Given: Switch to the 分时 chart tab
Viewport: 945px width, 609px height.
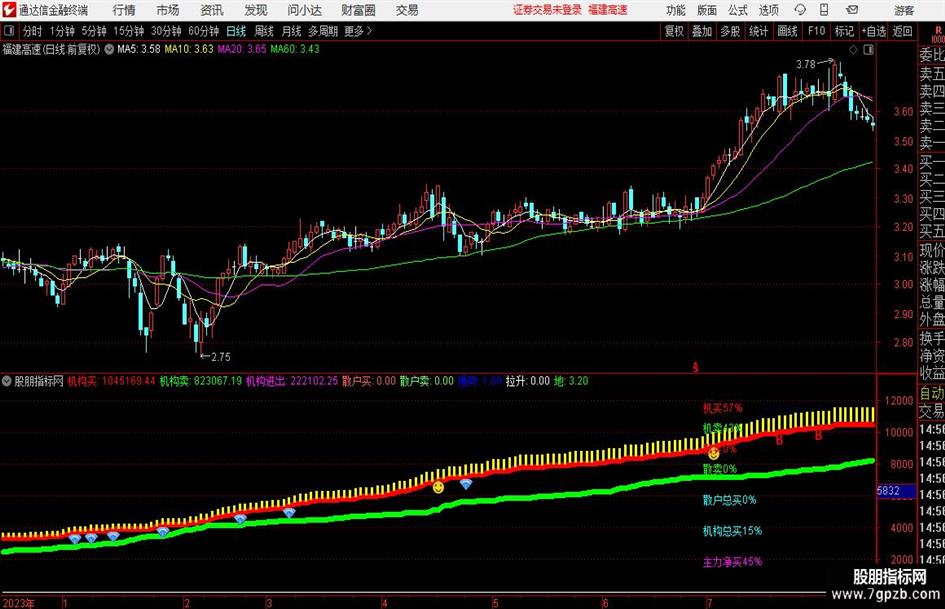Looking at the screenshot, I should pos(32,31).
